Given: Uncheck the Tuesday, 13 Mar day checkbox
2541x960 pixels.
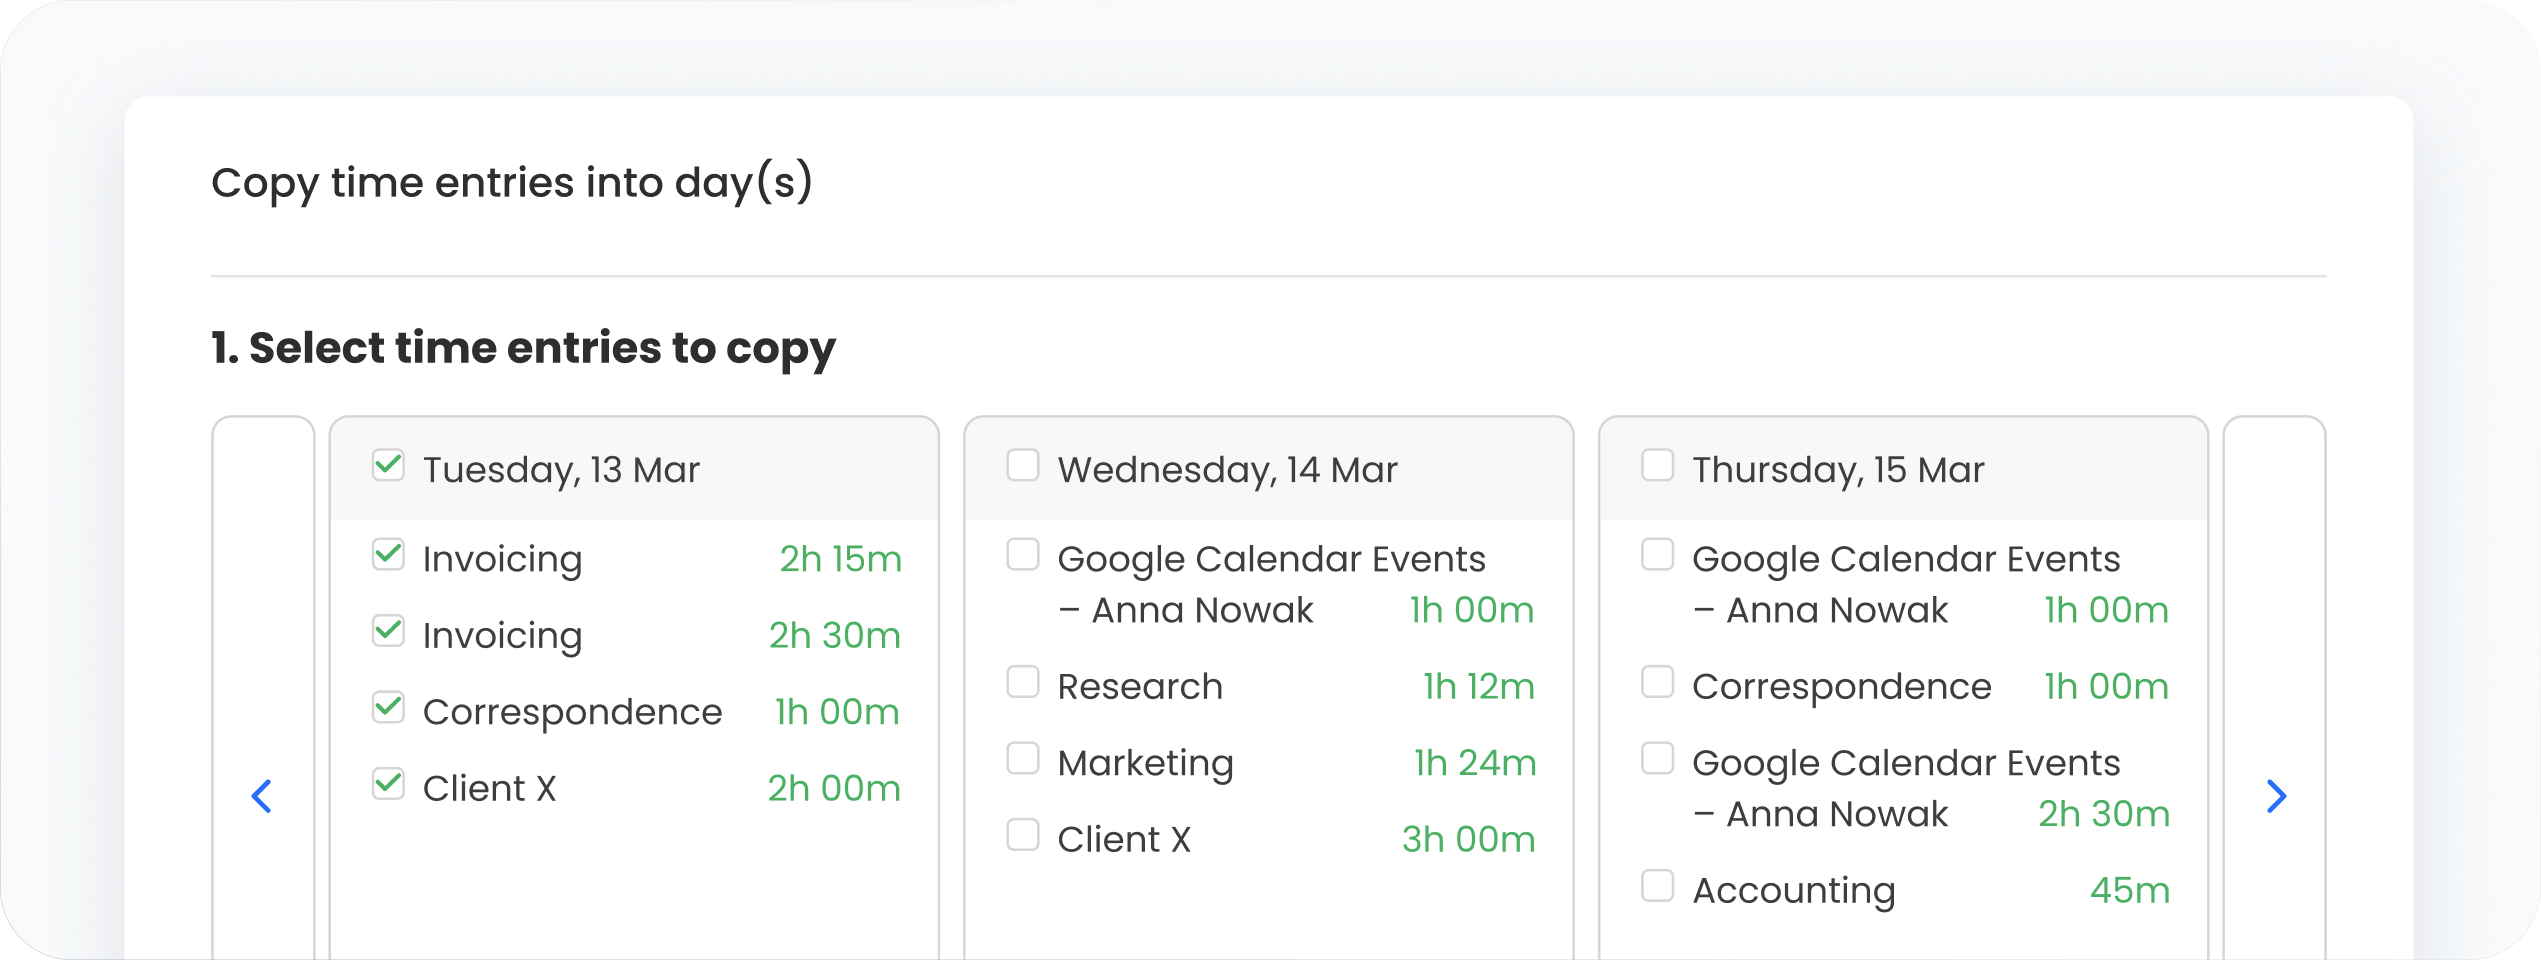Looking at the screenshot, I should [x=388, y=465].
